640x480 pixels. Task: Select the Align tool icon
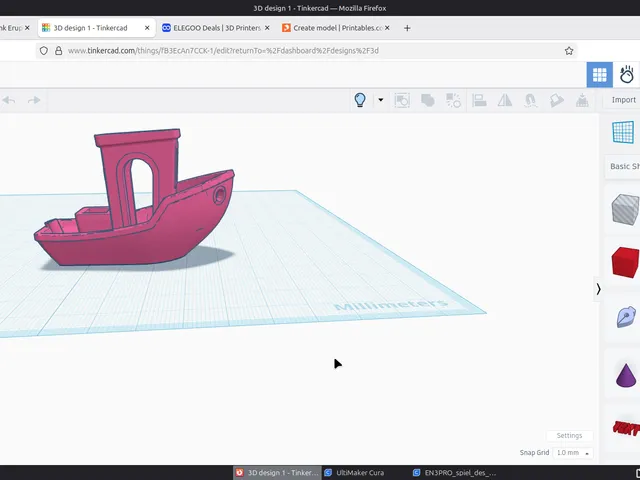pos(479,100)
